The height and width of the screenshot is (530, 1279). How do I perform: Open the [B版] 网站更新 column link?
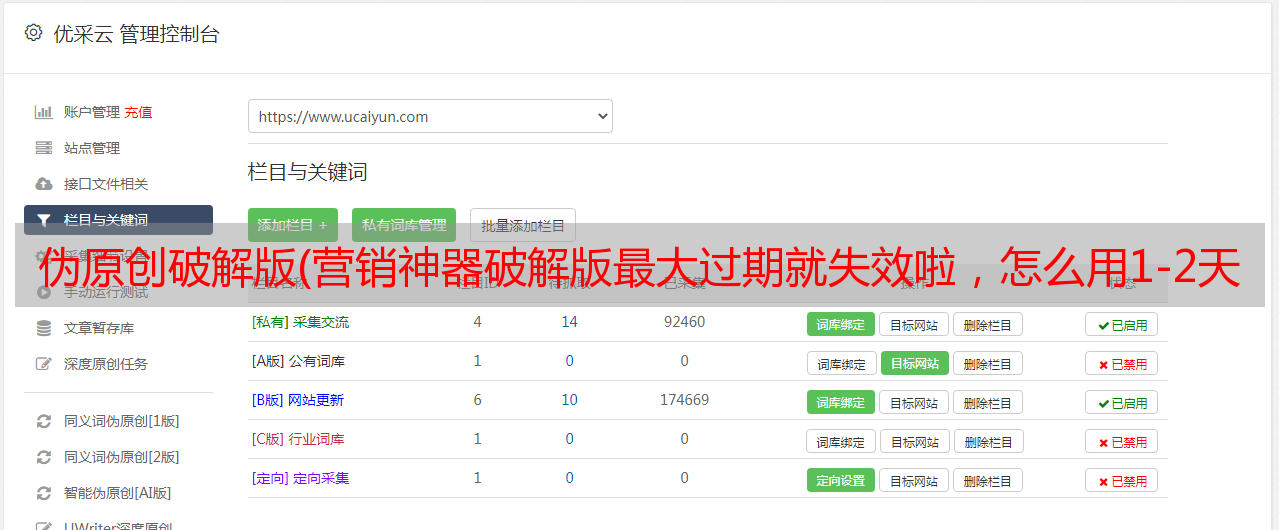(x=298, y=400)
